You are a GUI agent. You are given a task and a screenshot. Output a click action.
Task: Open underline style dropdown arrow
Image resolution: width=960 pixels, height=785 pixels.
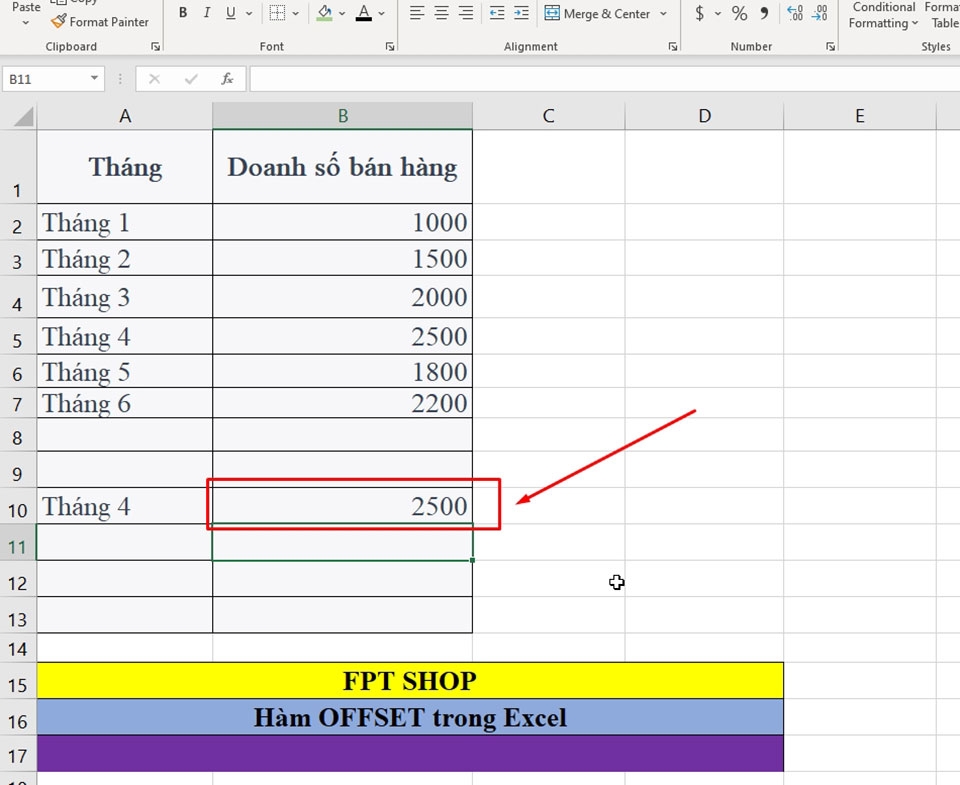coord(249,13)
